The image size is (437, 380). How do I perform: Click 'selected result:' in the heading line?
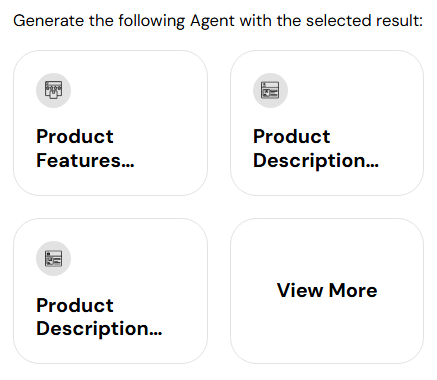pos(364,21)
